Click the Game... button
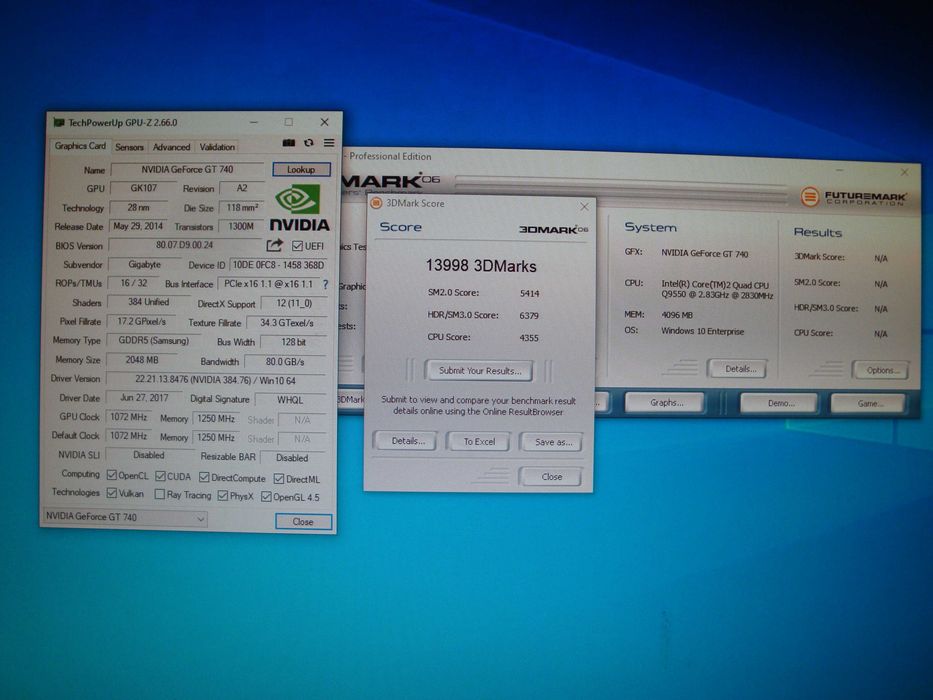Image resolution: width=933 pixels, height=700 pixels. [x=870, y=404]
